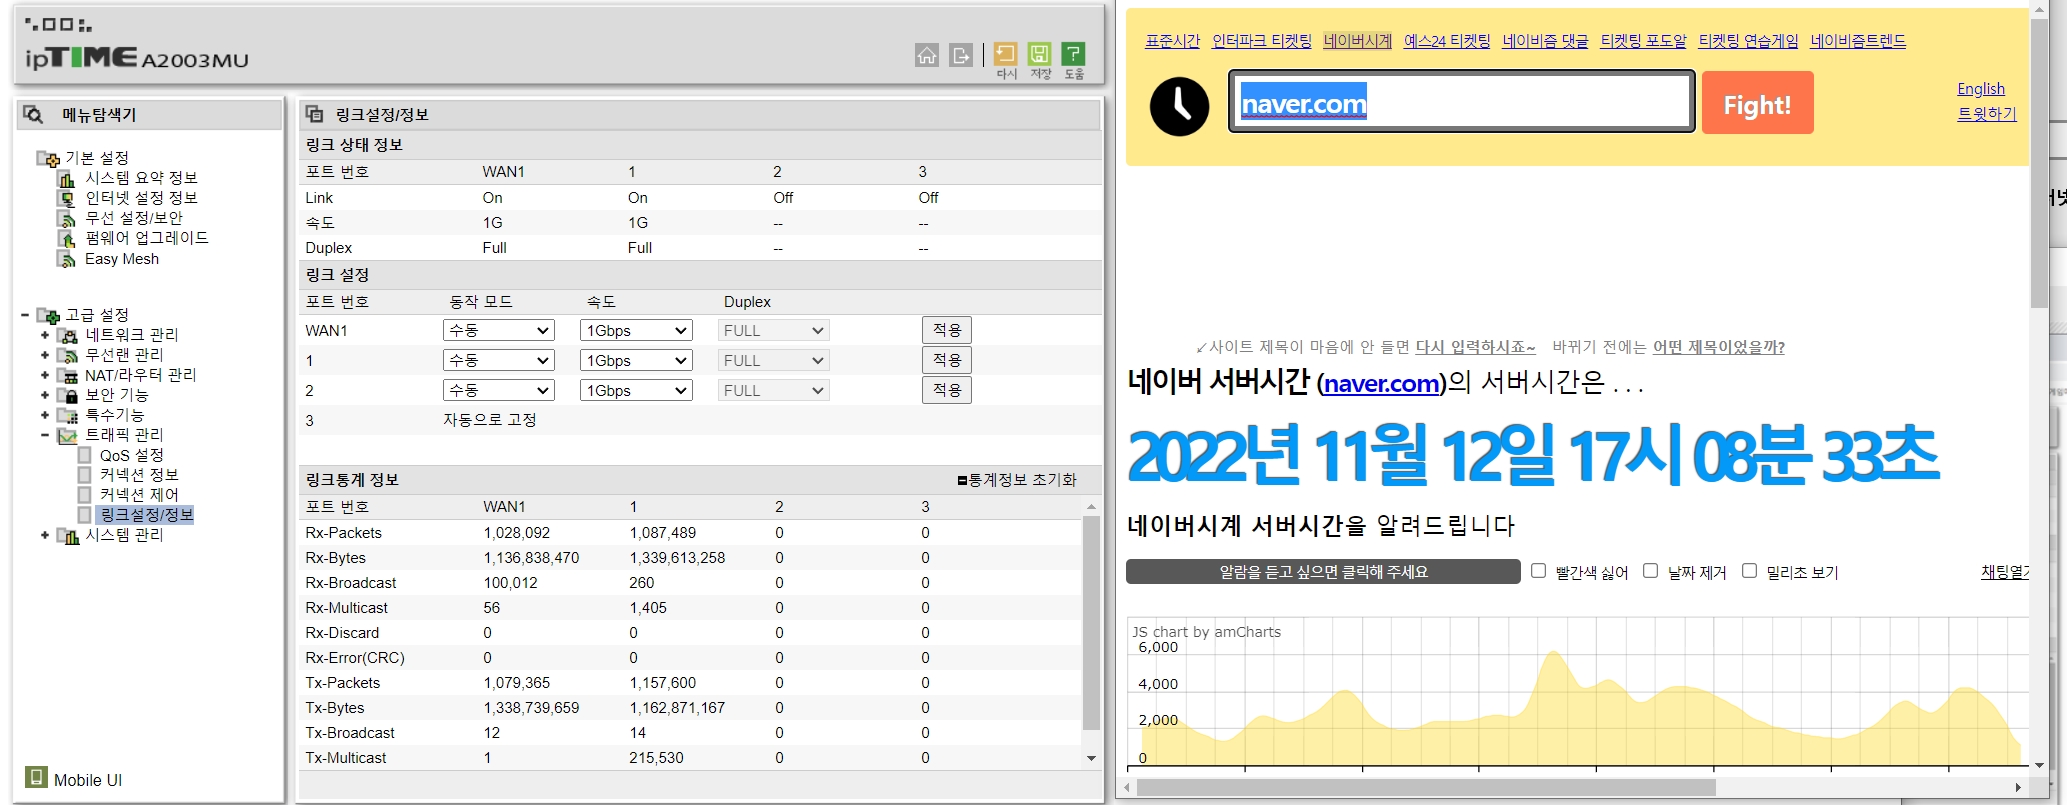This screenshot has width=2067, height=805.
Task: Click the green 저장 (save) icon
Action: [1039, 54]
